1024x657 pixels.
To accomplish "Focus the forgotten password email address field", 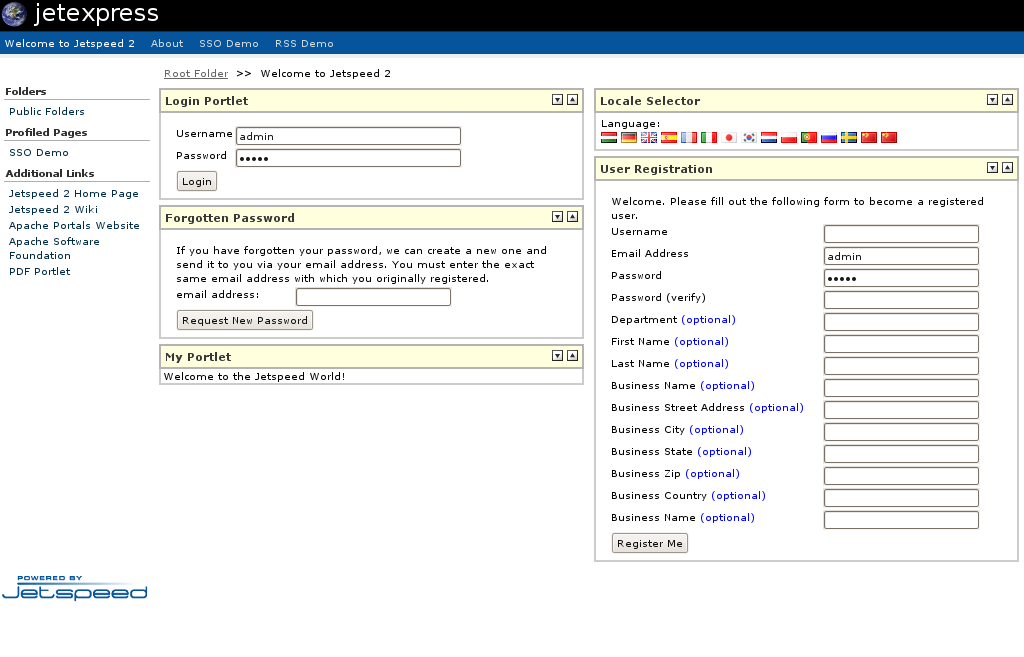I will [373, 297].
